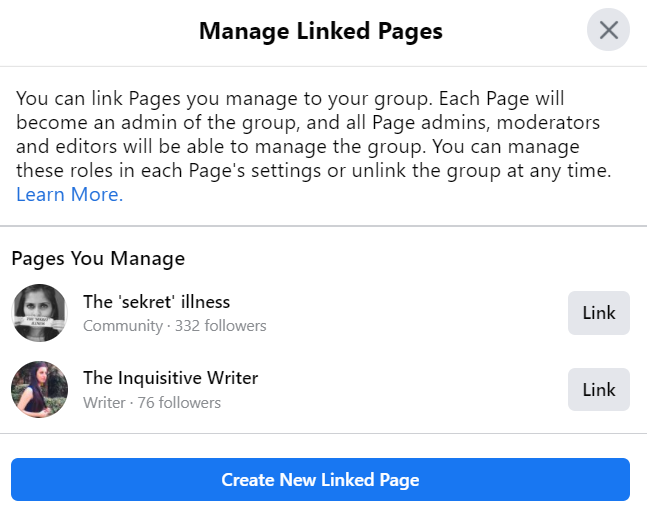This screenshot has height=516, width=647.
Task: Click the Pages You Manage heading
Action: [x=98, y=258]
